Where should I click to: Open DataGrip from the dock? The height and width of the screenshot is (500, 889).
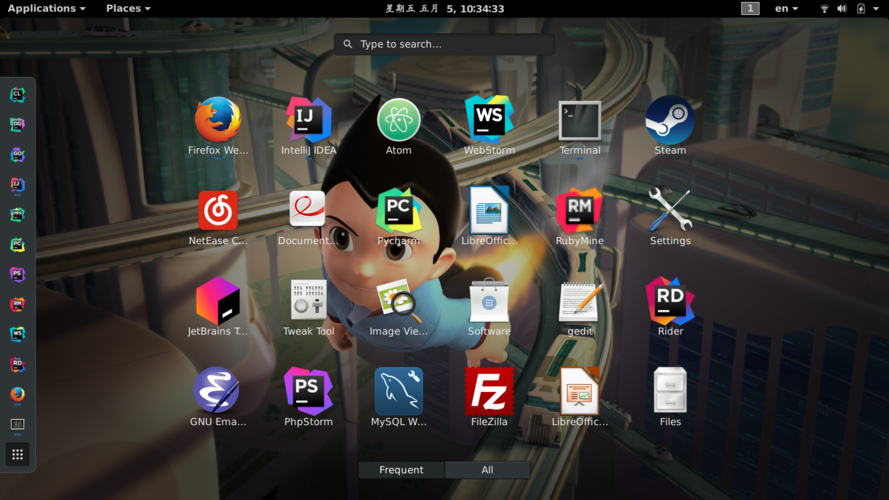click(x=18, y=125)
